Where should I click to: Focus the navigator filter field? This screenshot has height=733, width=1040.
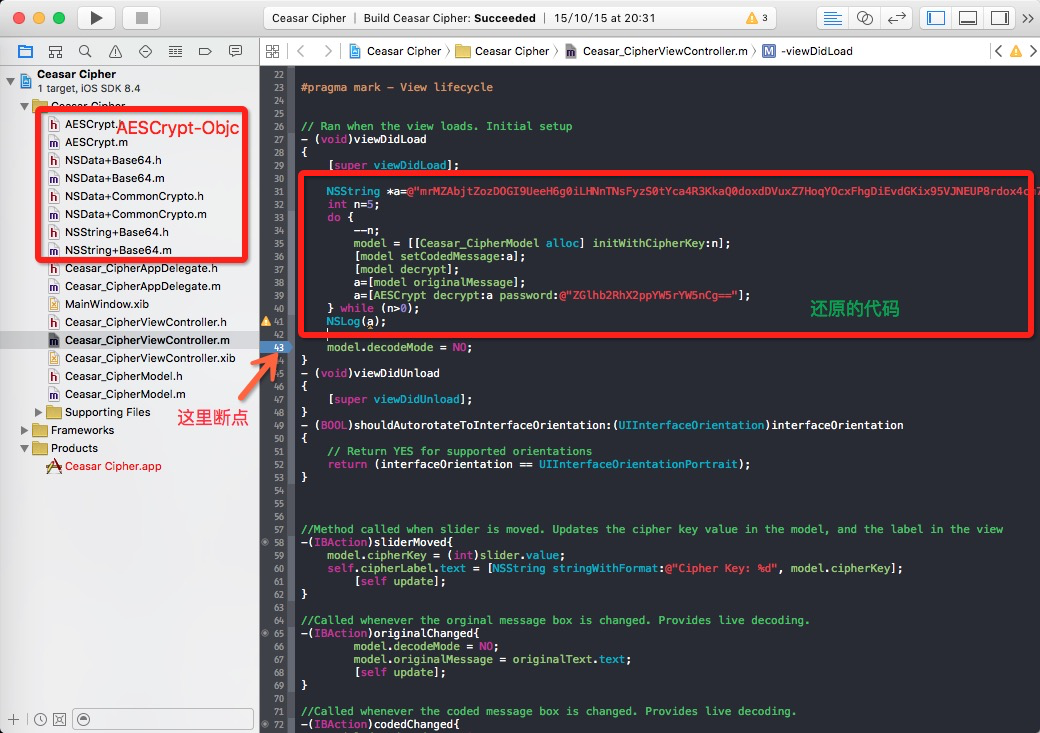pyautogui.click(x=162, y=719)
